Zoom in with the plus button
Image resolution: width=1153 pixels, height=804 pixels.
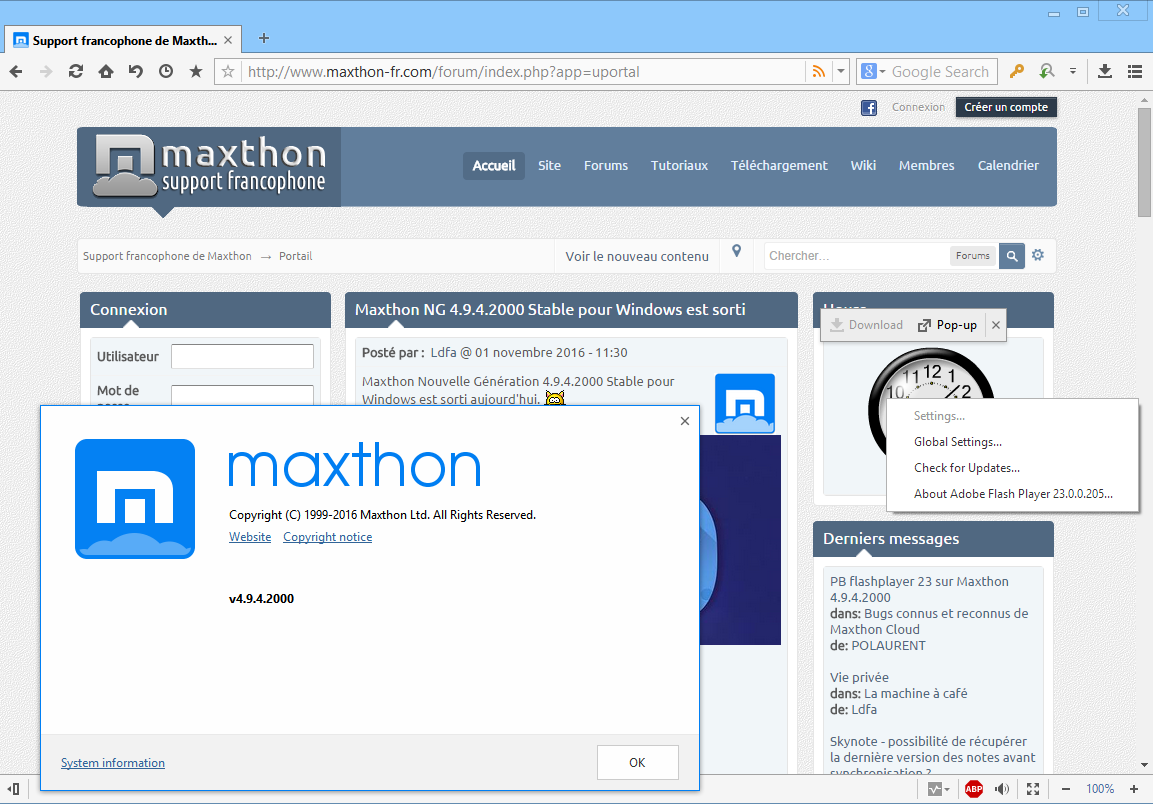coord(1134,789)
